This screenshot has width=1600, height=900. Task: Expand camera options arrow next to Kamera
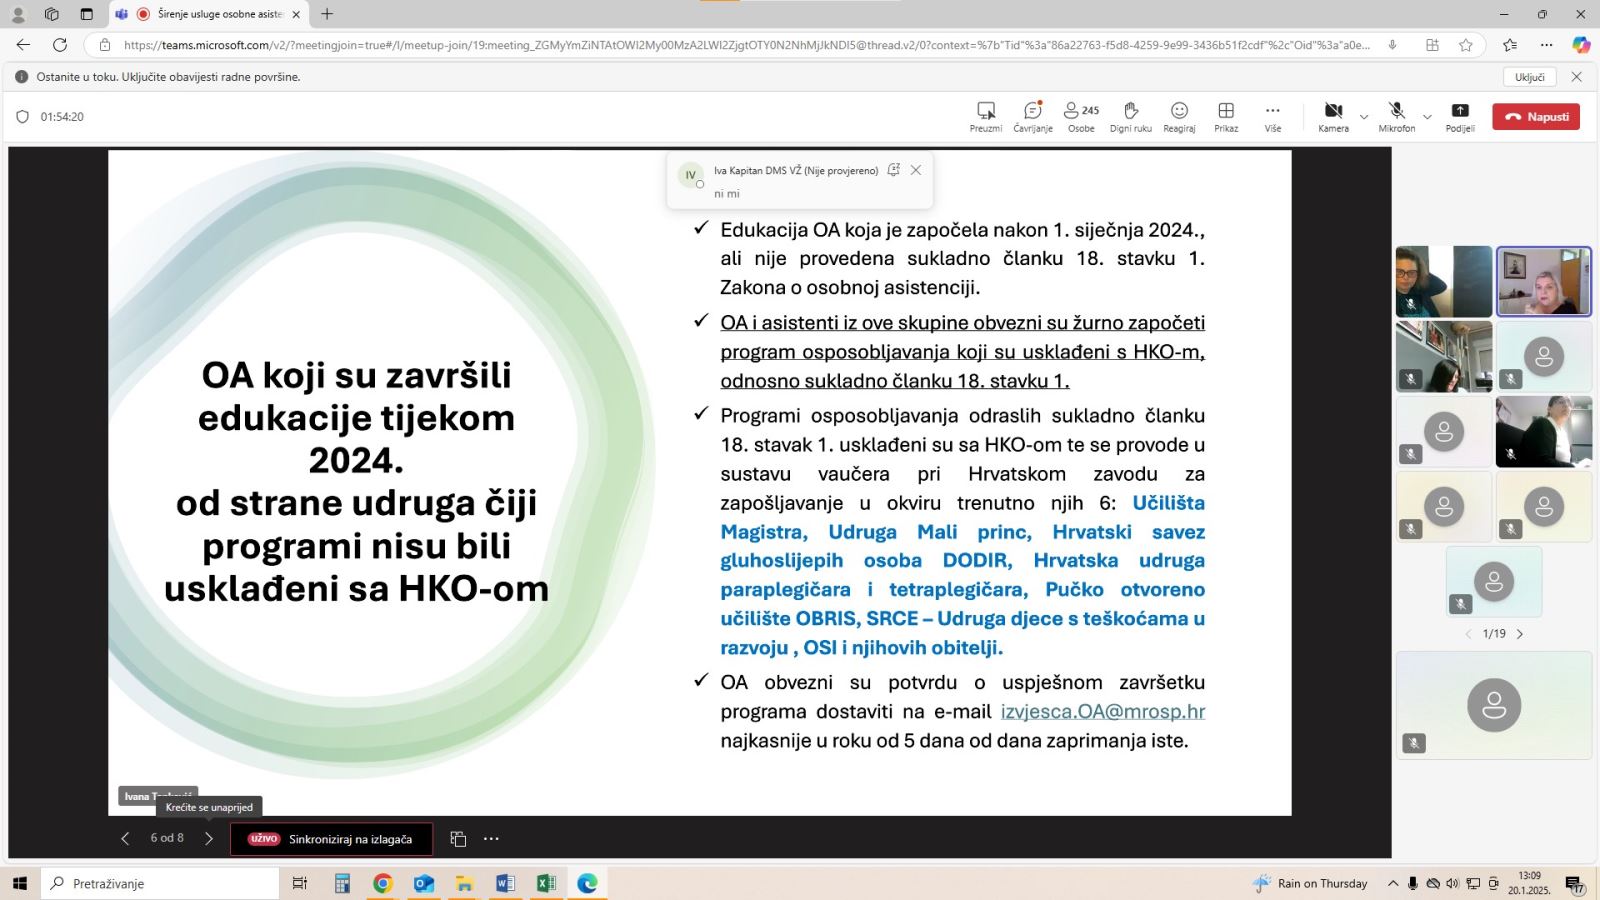(1364, 117)
